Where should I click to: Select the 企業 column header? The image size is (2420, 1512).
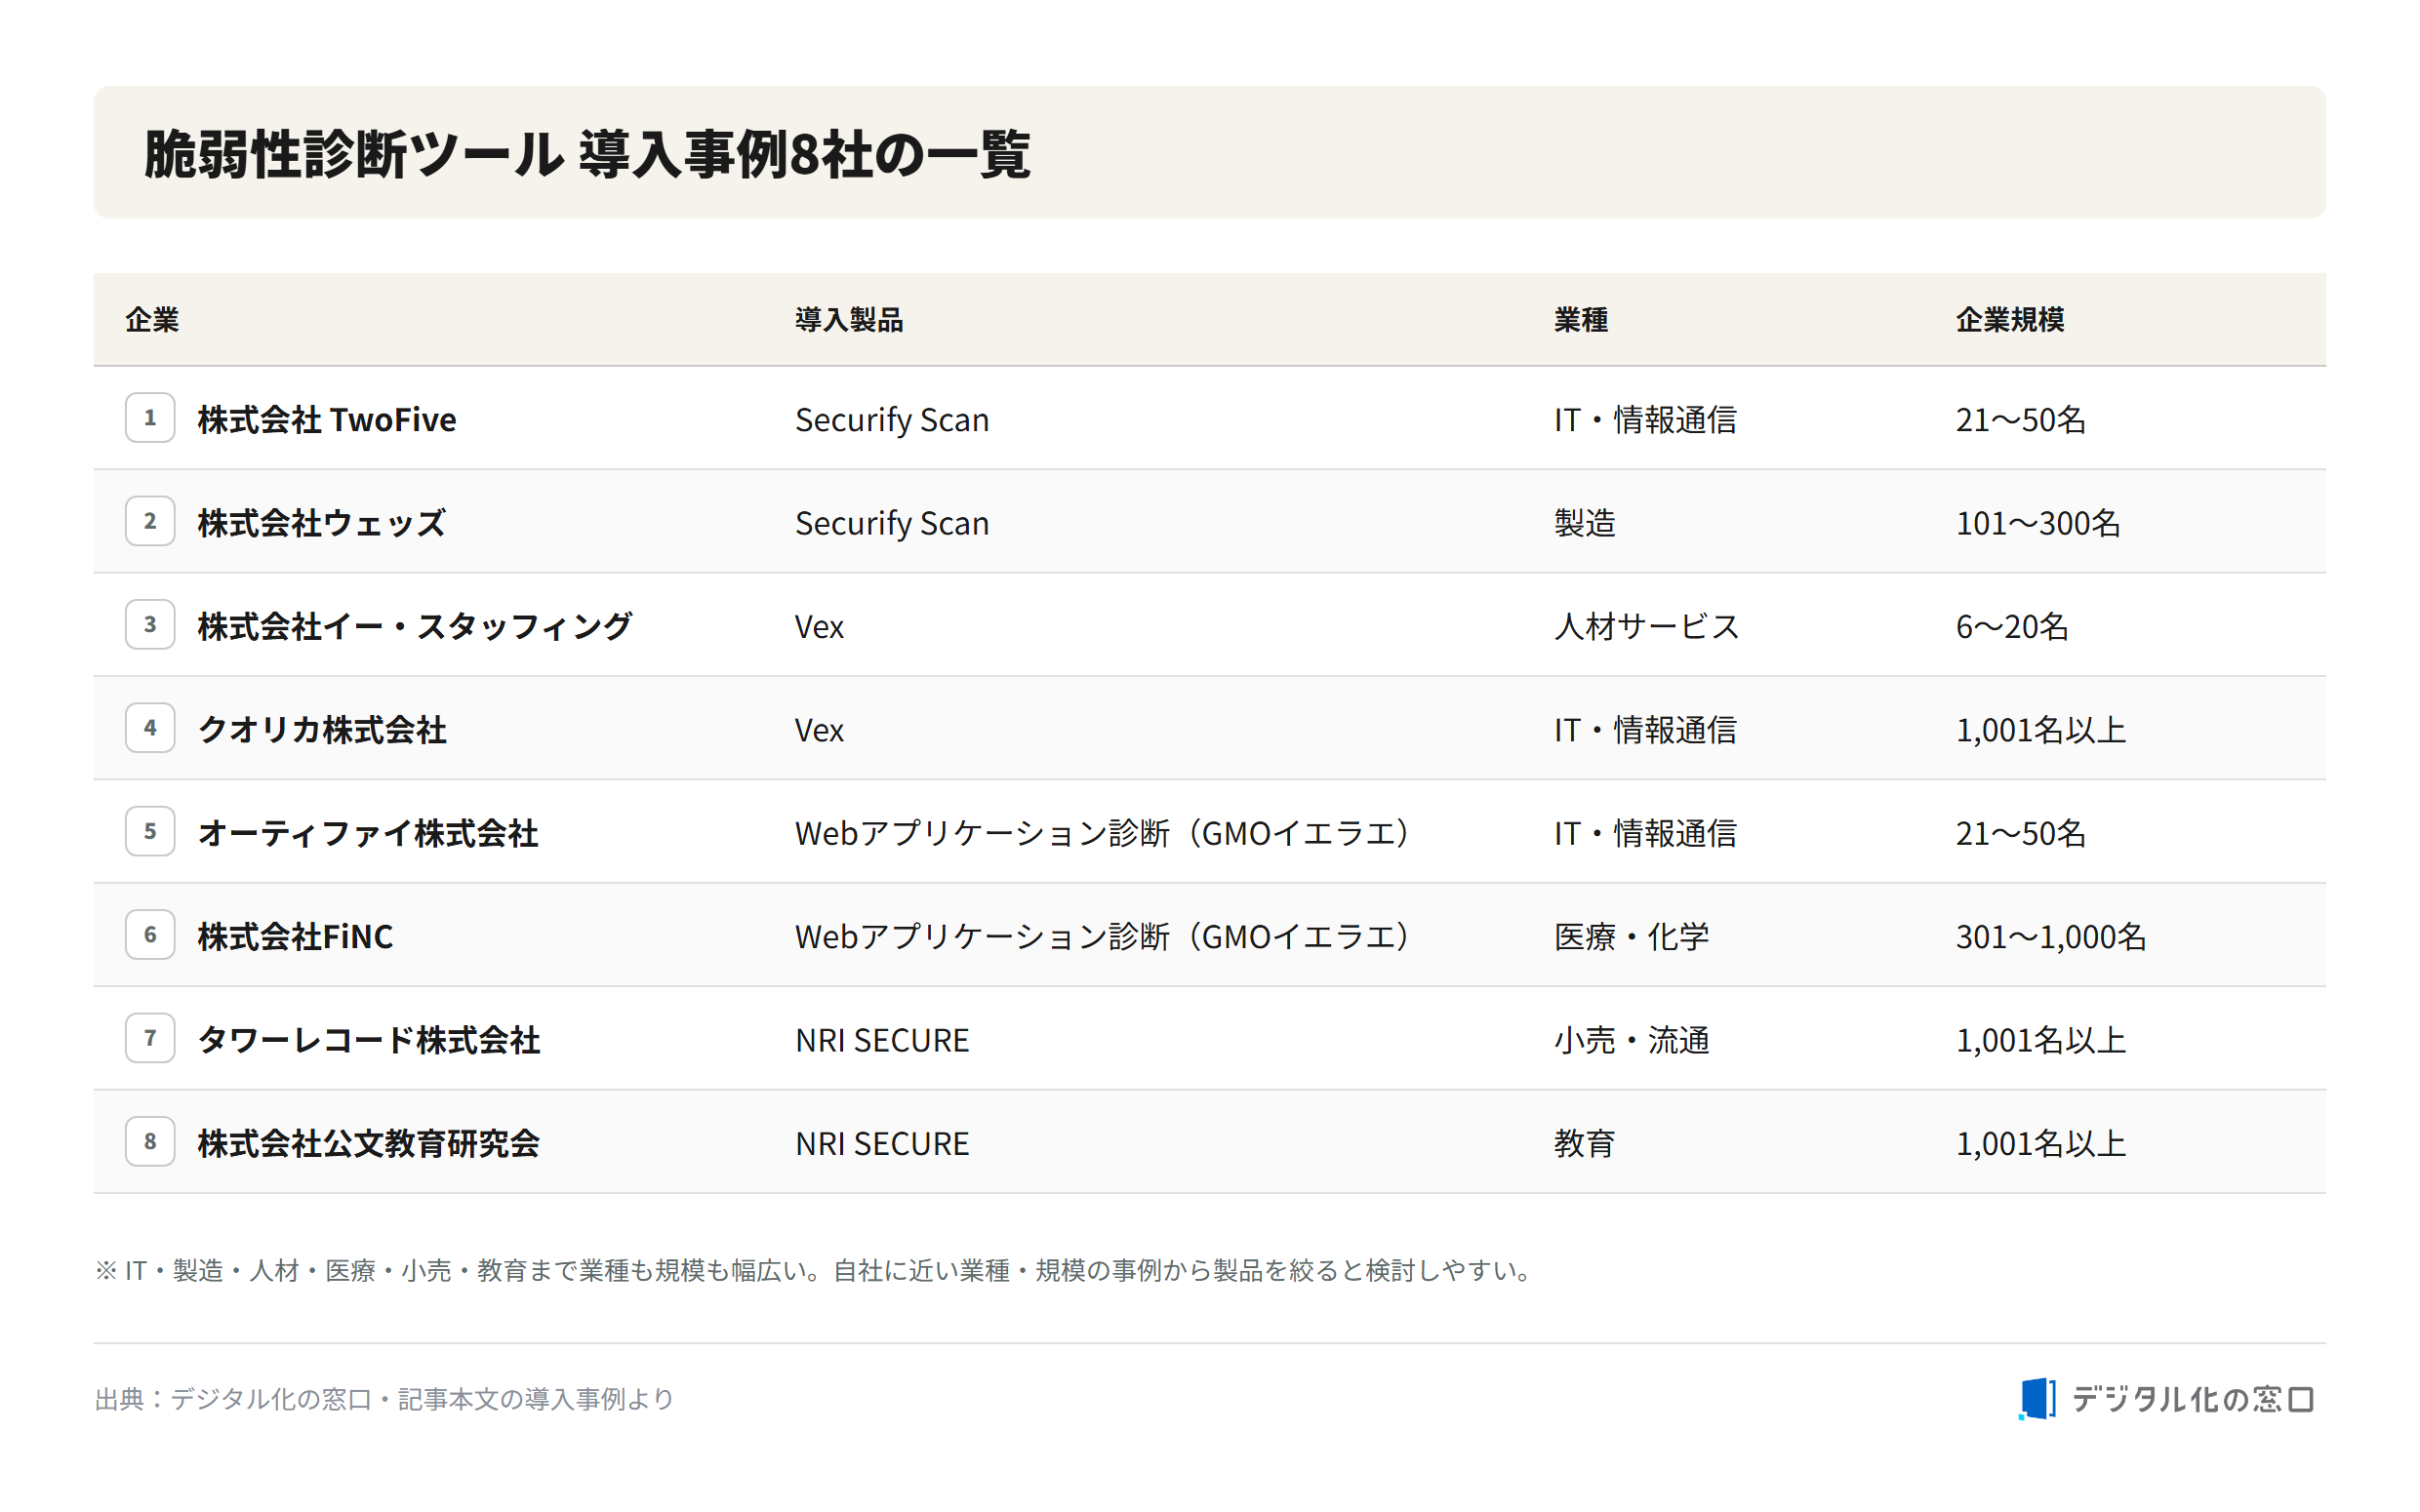pyautogui.click(x=152, y=320)
